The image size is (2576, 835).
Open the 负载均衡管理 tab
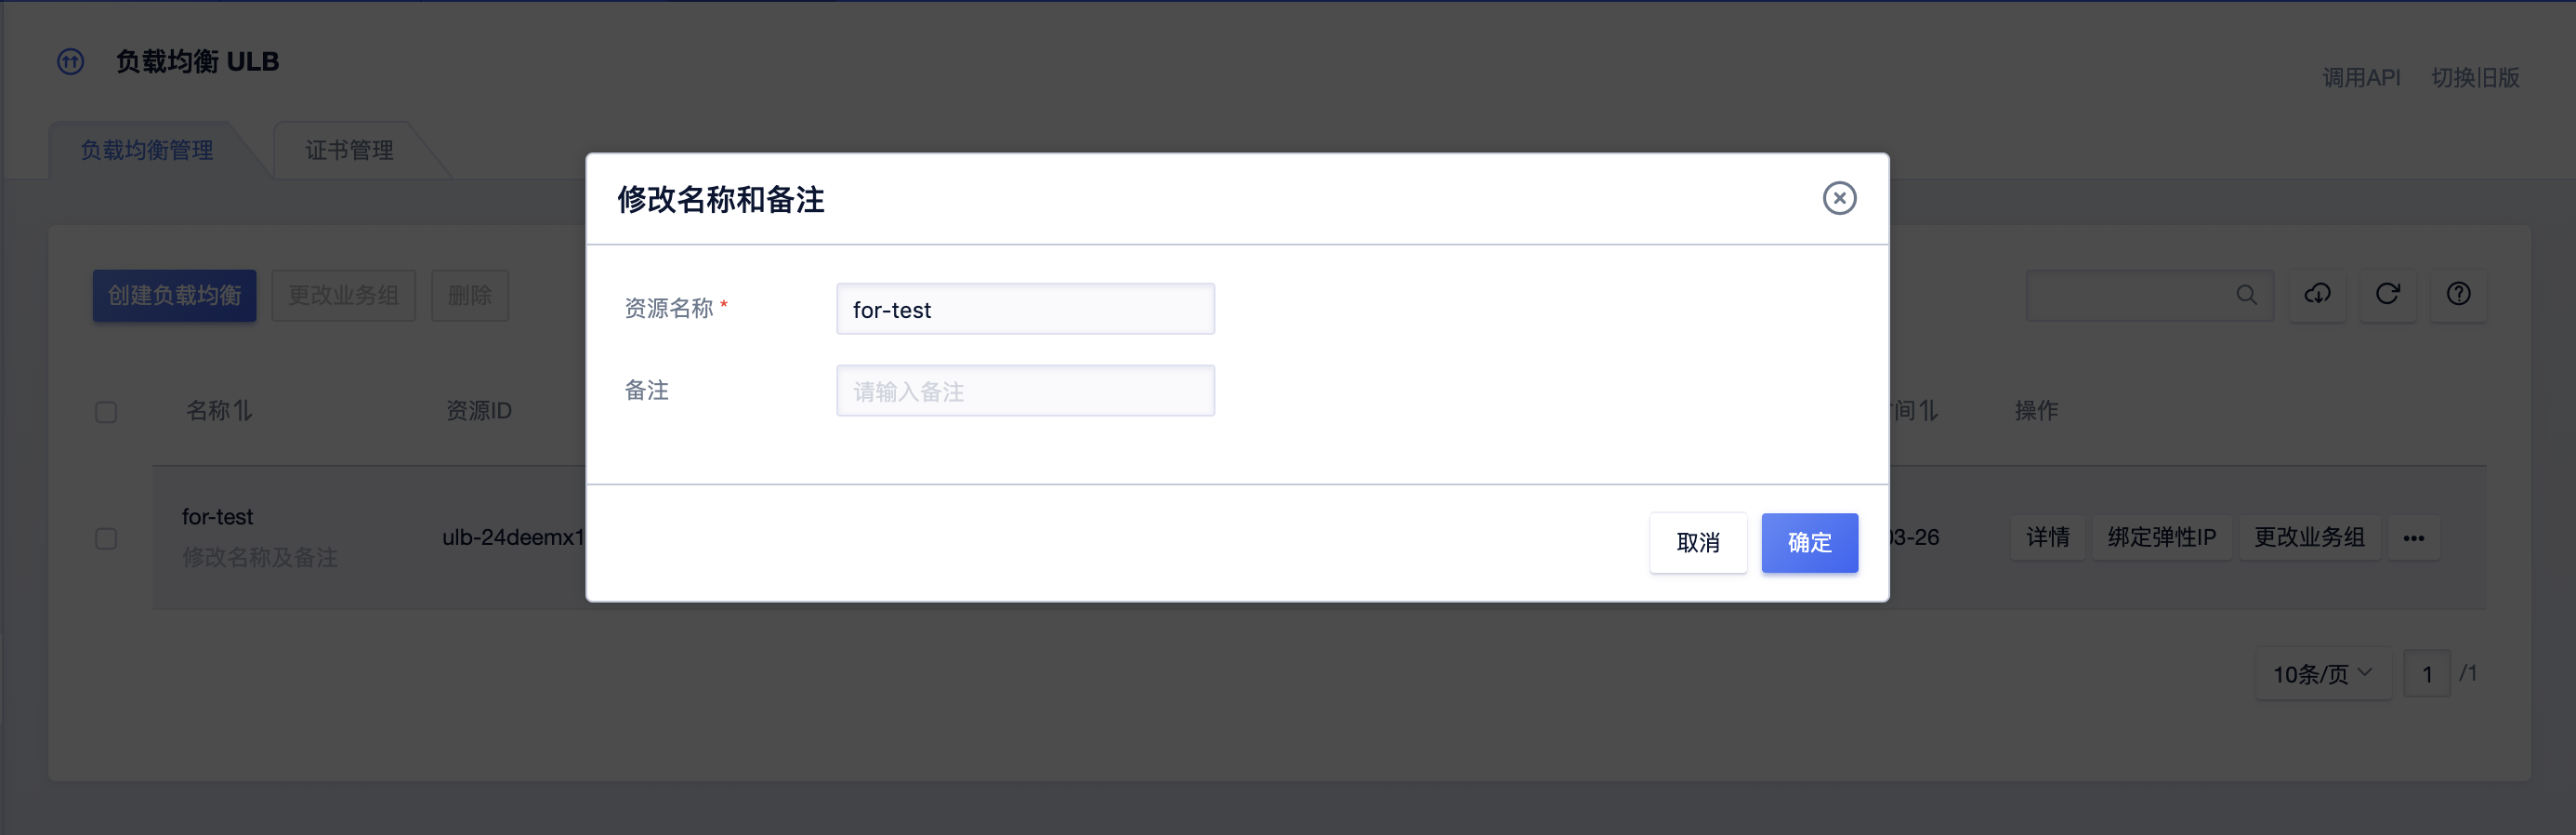pyautogui.click(x=146, y=150)
